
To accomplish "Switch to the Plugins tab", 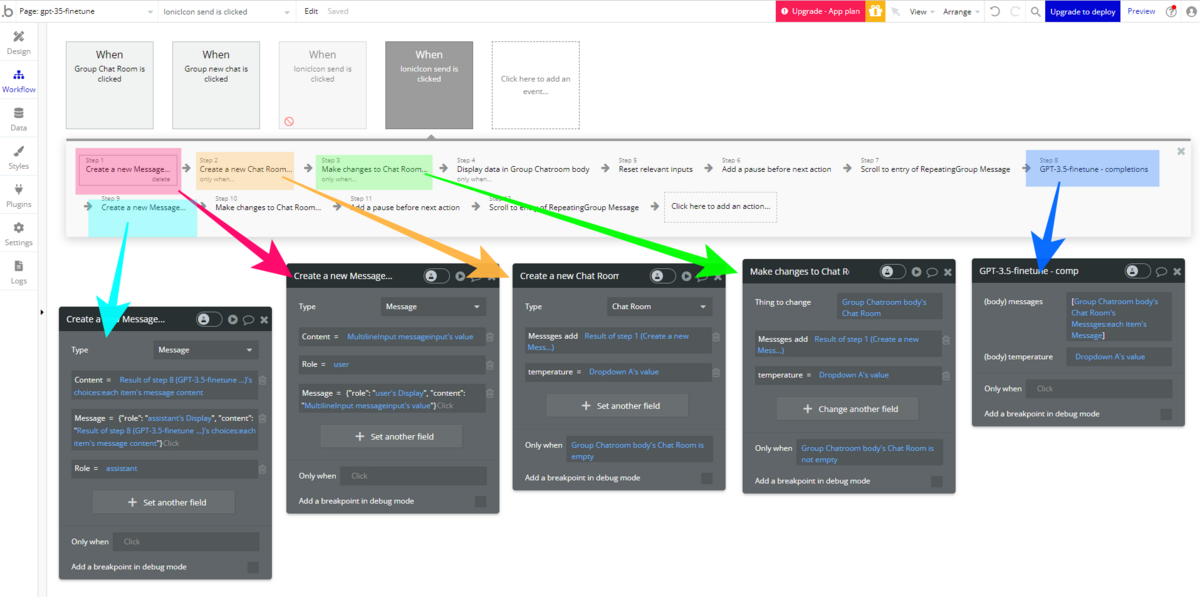I will coord(18,195).
